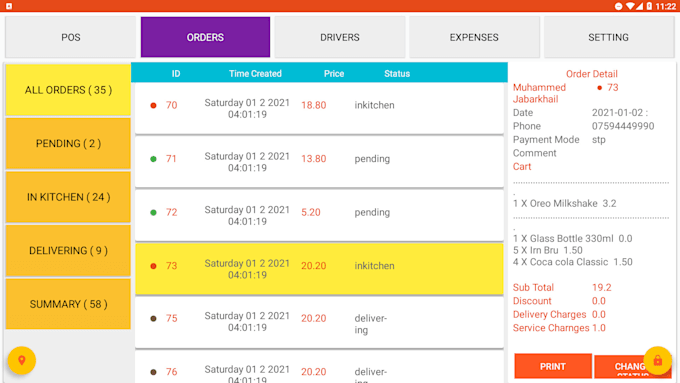Click the Time Created column header

coord(255,74)
